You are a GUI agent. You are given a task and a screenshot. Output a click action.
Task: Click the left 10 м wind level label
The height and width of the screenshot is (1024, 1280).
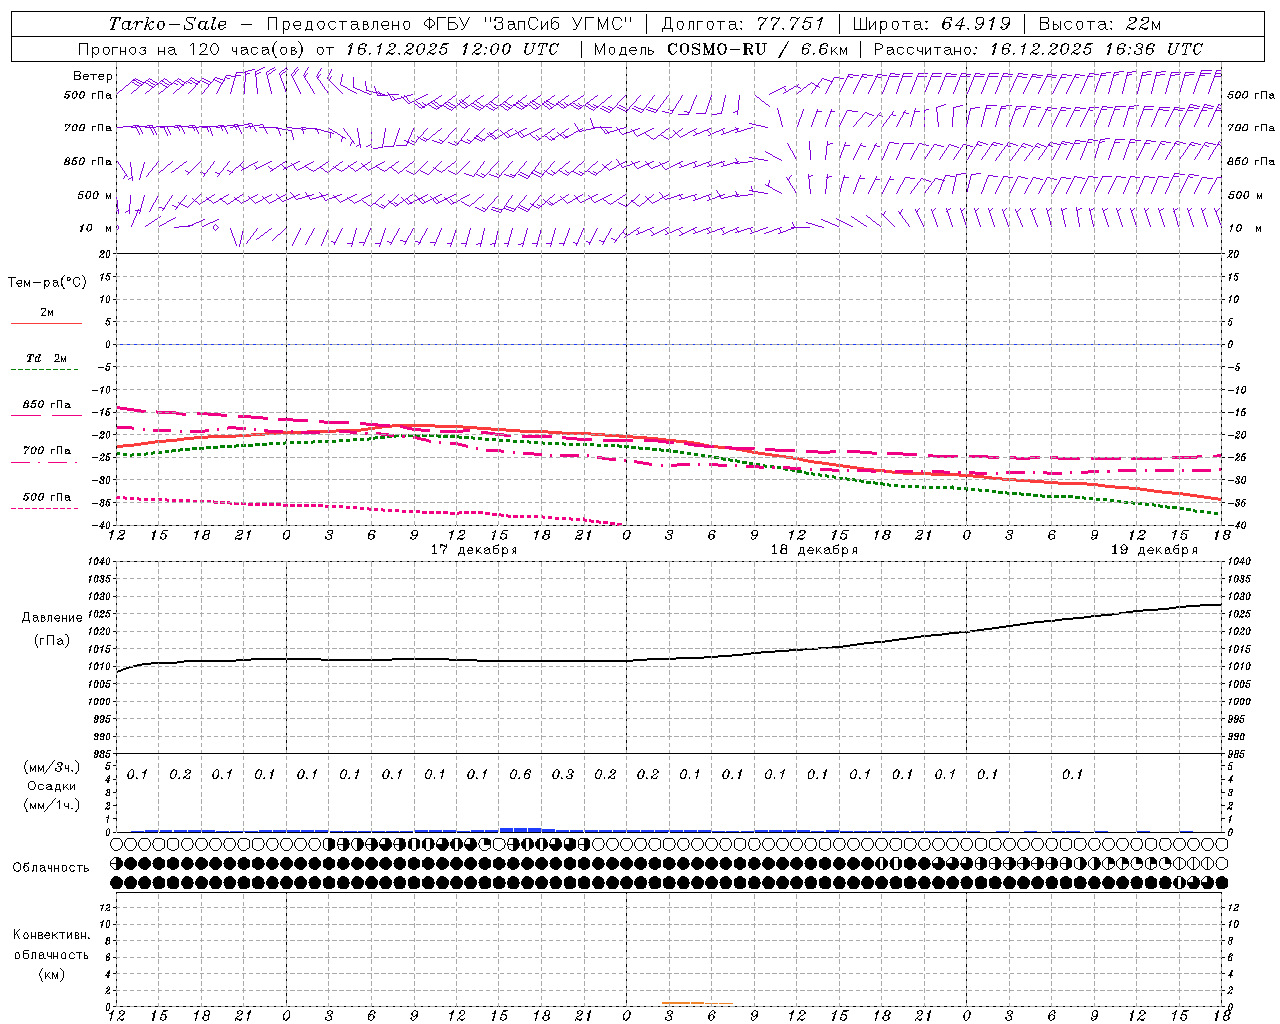[95, 228]
